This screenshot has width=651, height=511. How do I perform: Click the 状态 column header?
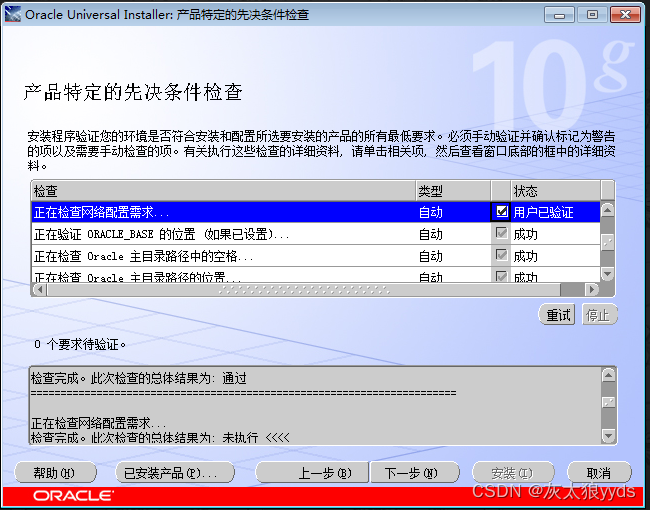(x=556, y=191)
